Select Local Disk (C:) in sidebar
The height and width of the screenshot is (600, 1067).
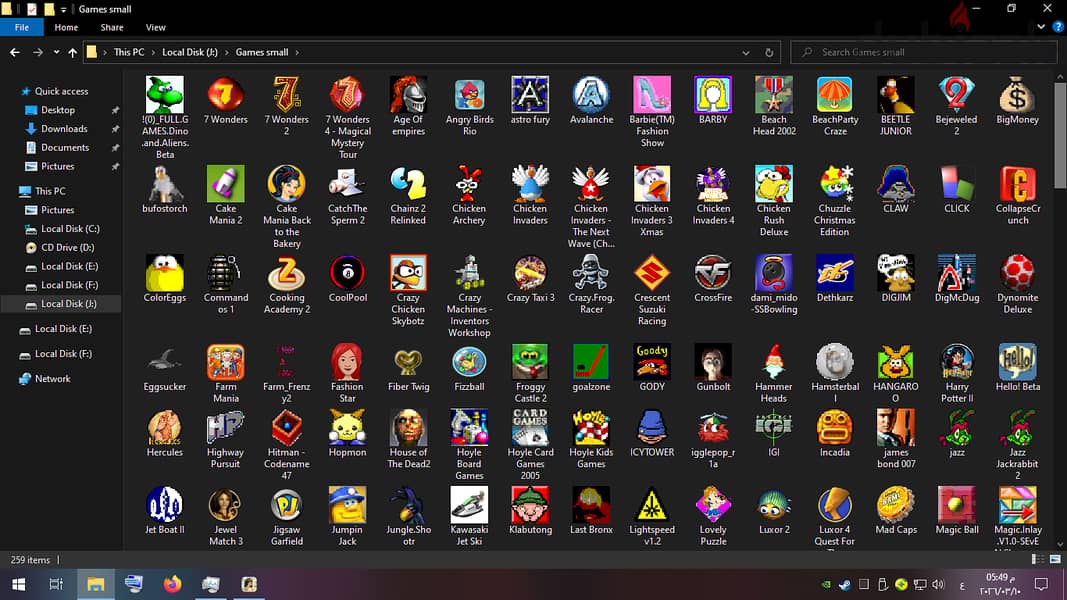[70, 229]
